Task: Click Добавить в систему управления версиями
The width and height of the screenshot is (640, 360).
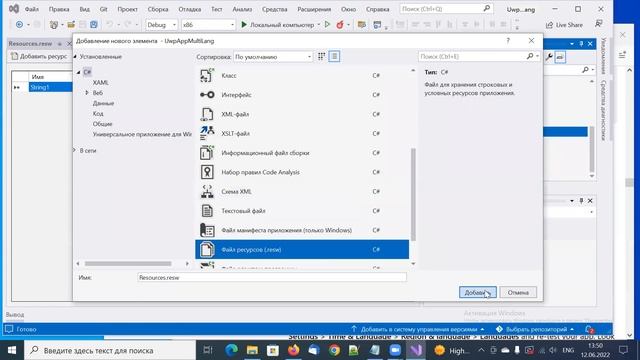Action: click(418, 329)
